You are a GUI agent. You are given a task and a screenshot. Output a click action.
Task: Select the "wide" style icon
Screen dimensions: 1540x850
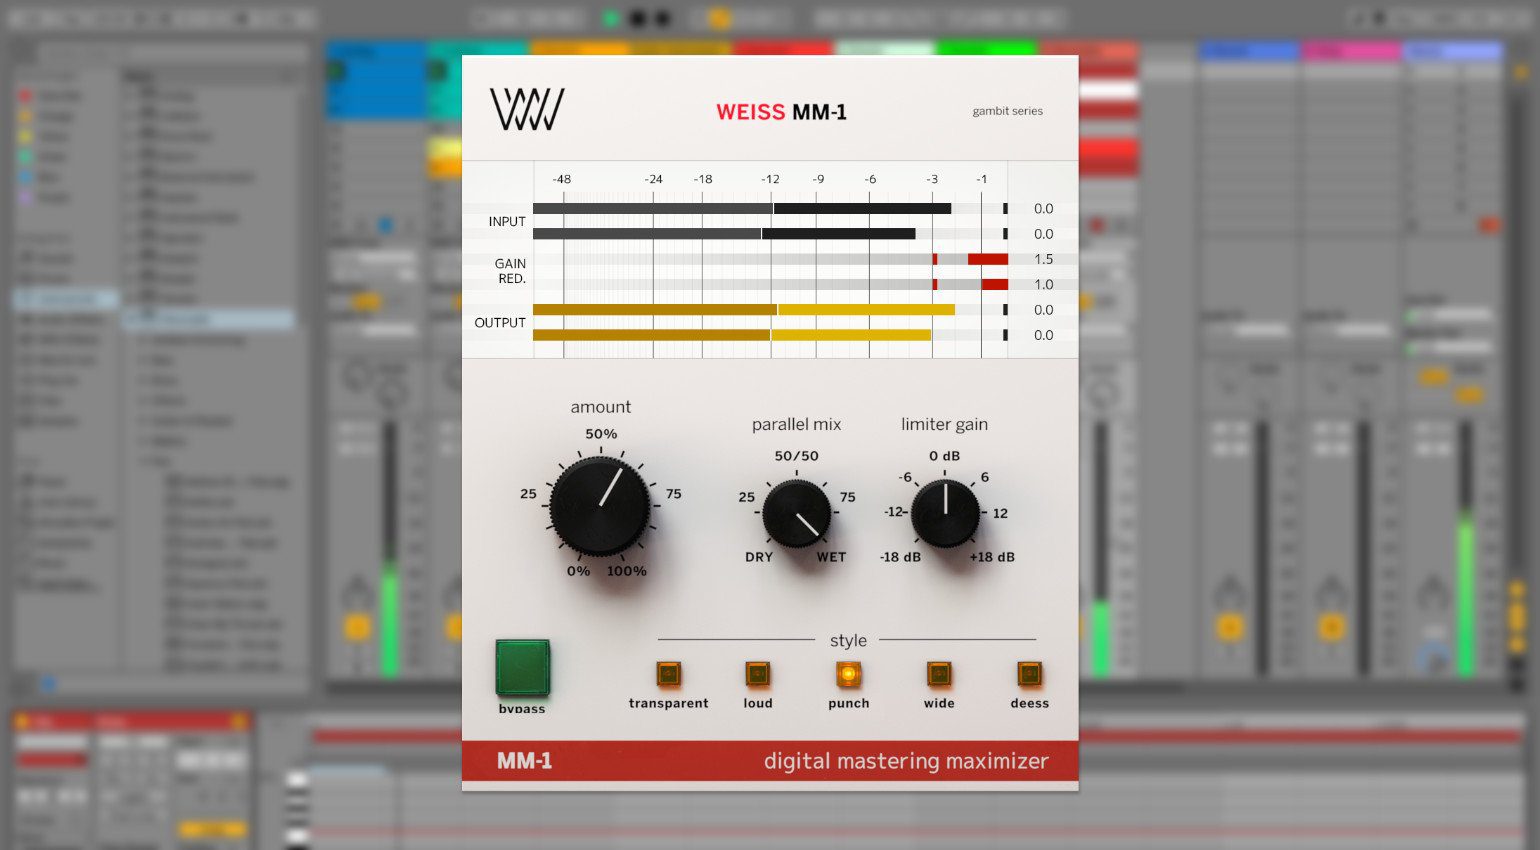click(938, 675)
